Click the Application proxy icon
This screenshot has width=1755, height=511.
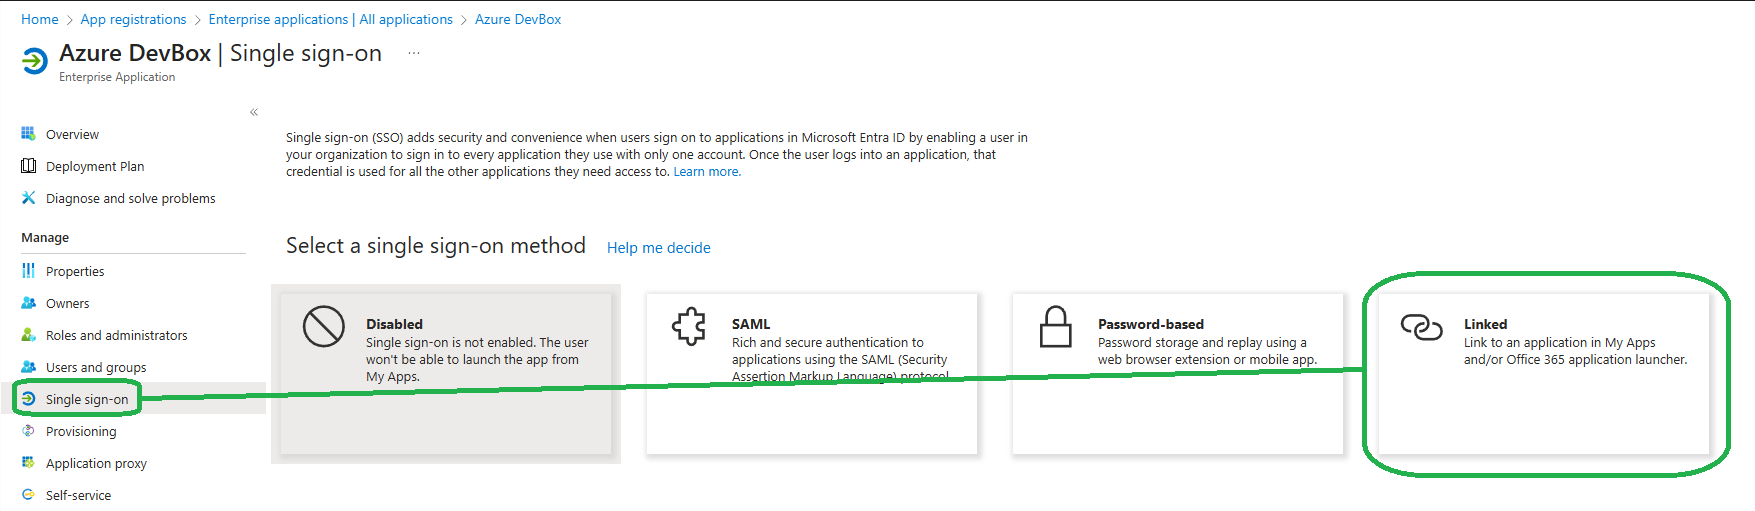point(28,463)
